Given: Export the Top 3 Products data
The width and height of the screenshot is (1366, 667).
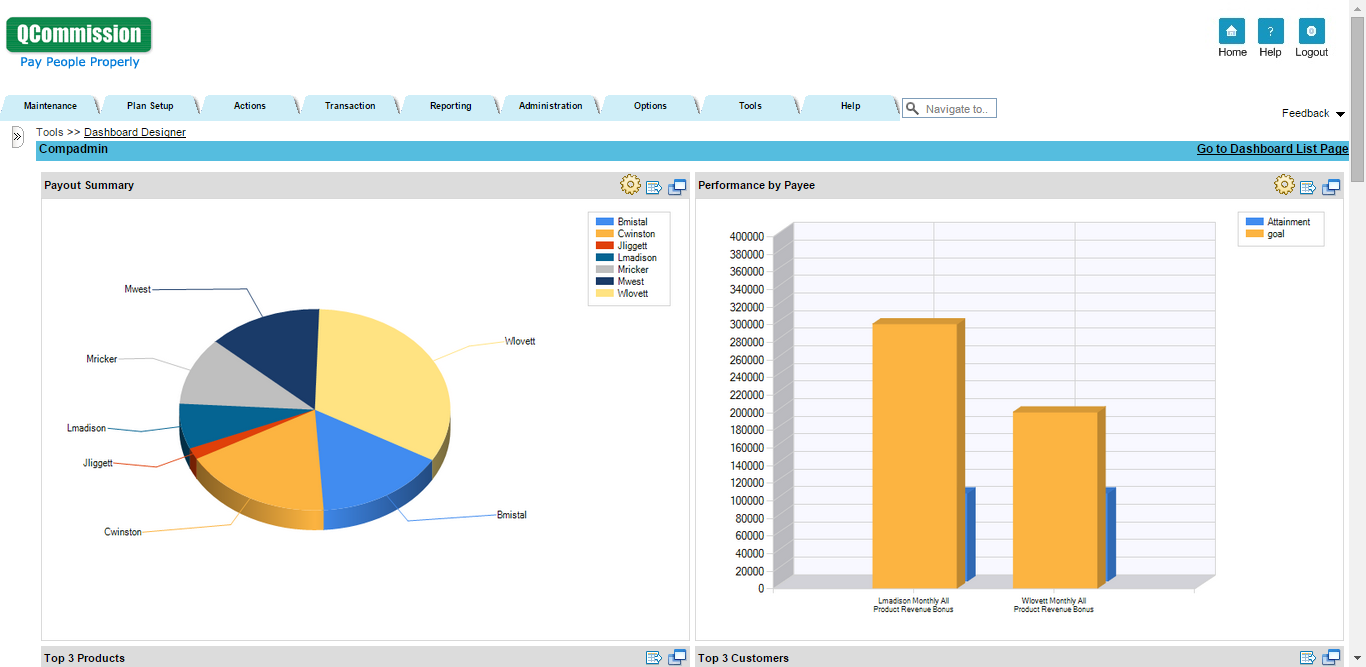Looking at the screenshot, I should [x=655, y=657].
